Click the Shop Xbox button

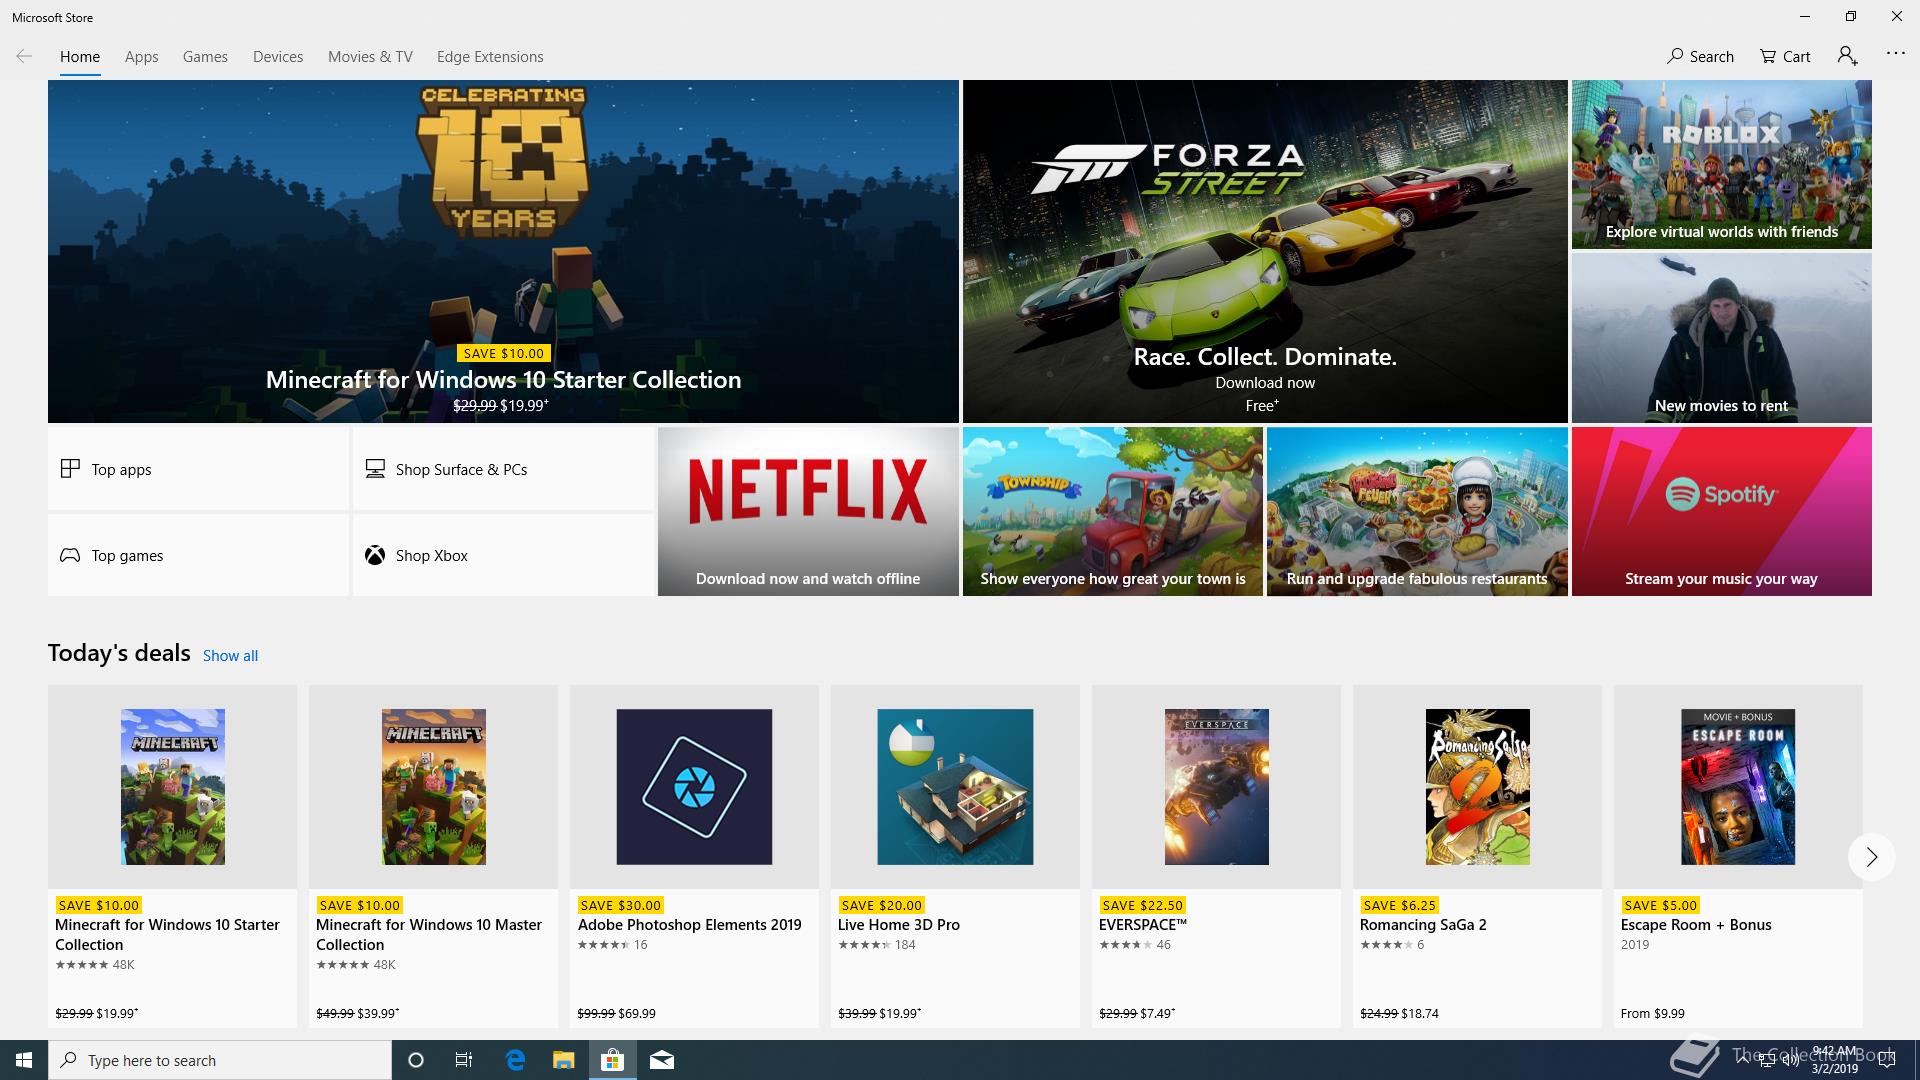(x=503, y=555)
